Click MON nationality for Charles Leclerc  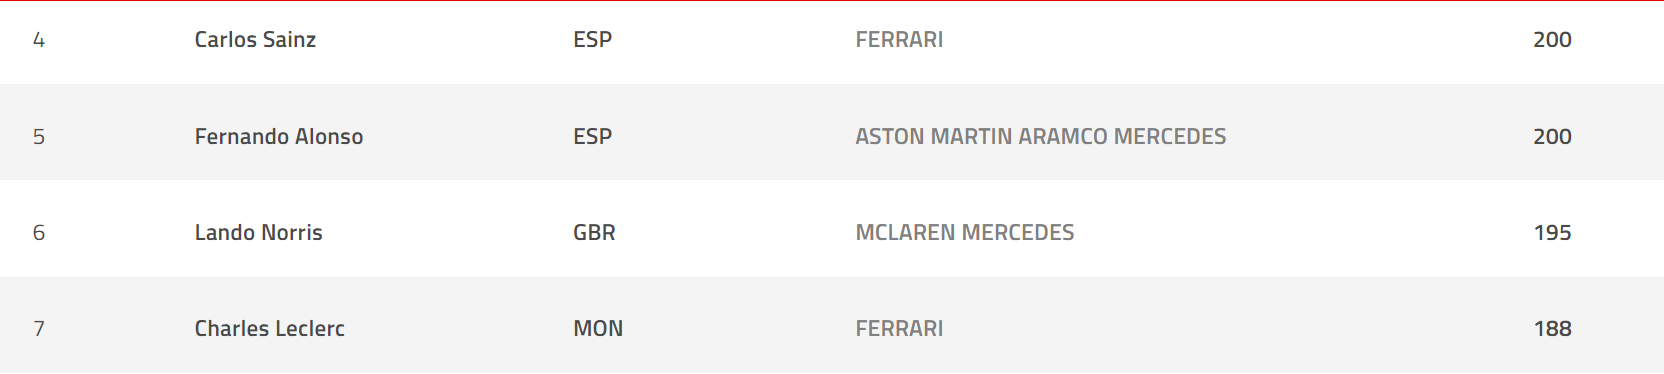(x=598, y=329)
